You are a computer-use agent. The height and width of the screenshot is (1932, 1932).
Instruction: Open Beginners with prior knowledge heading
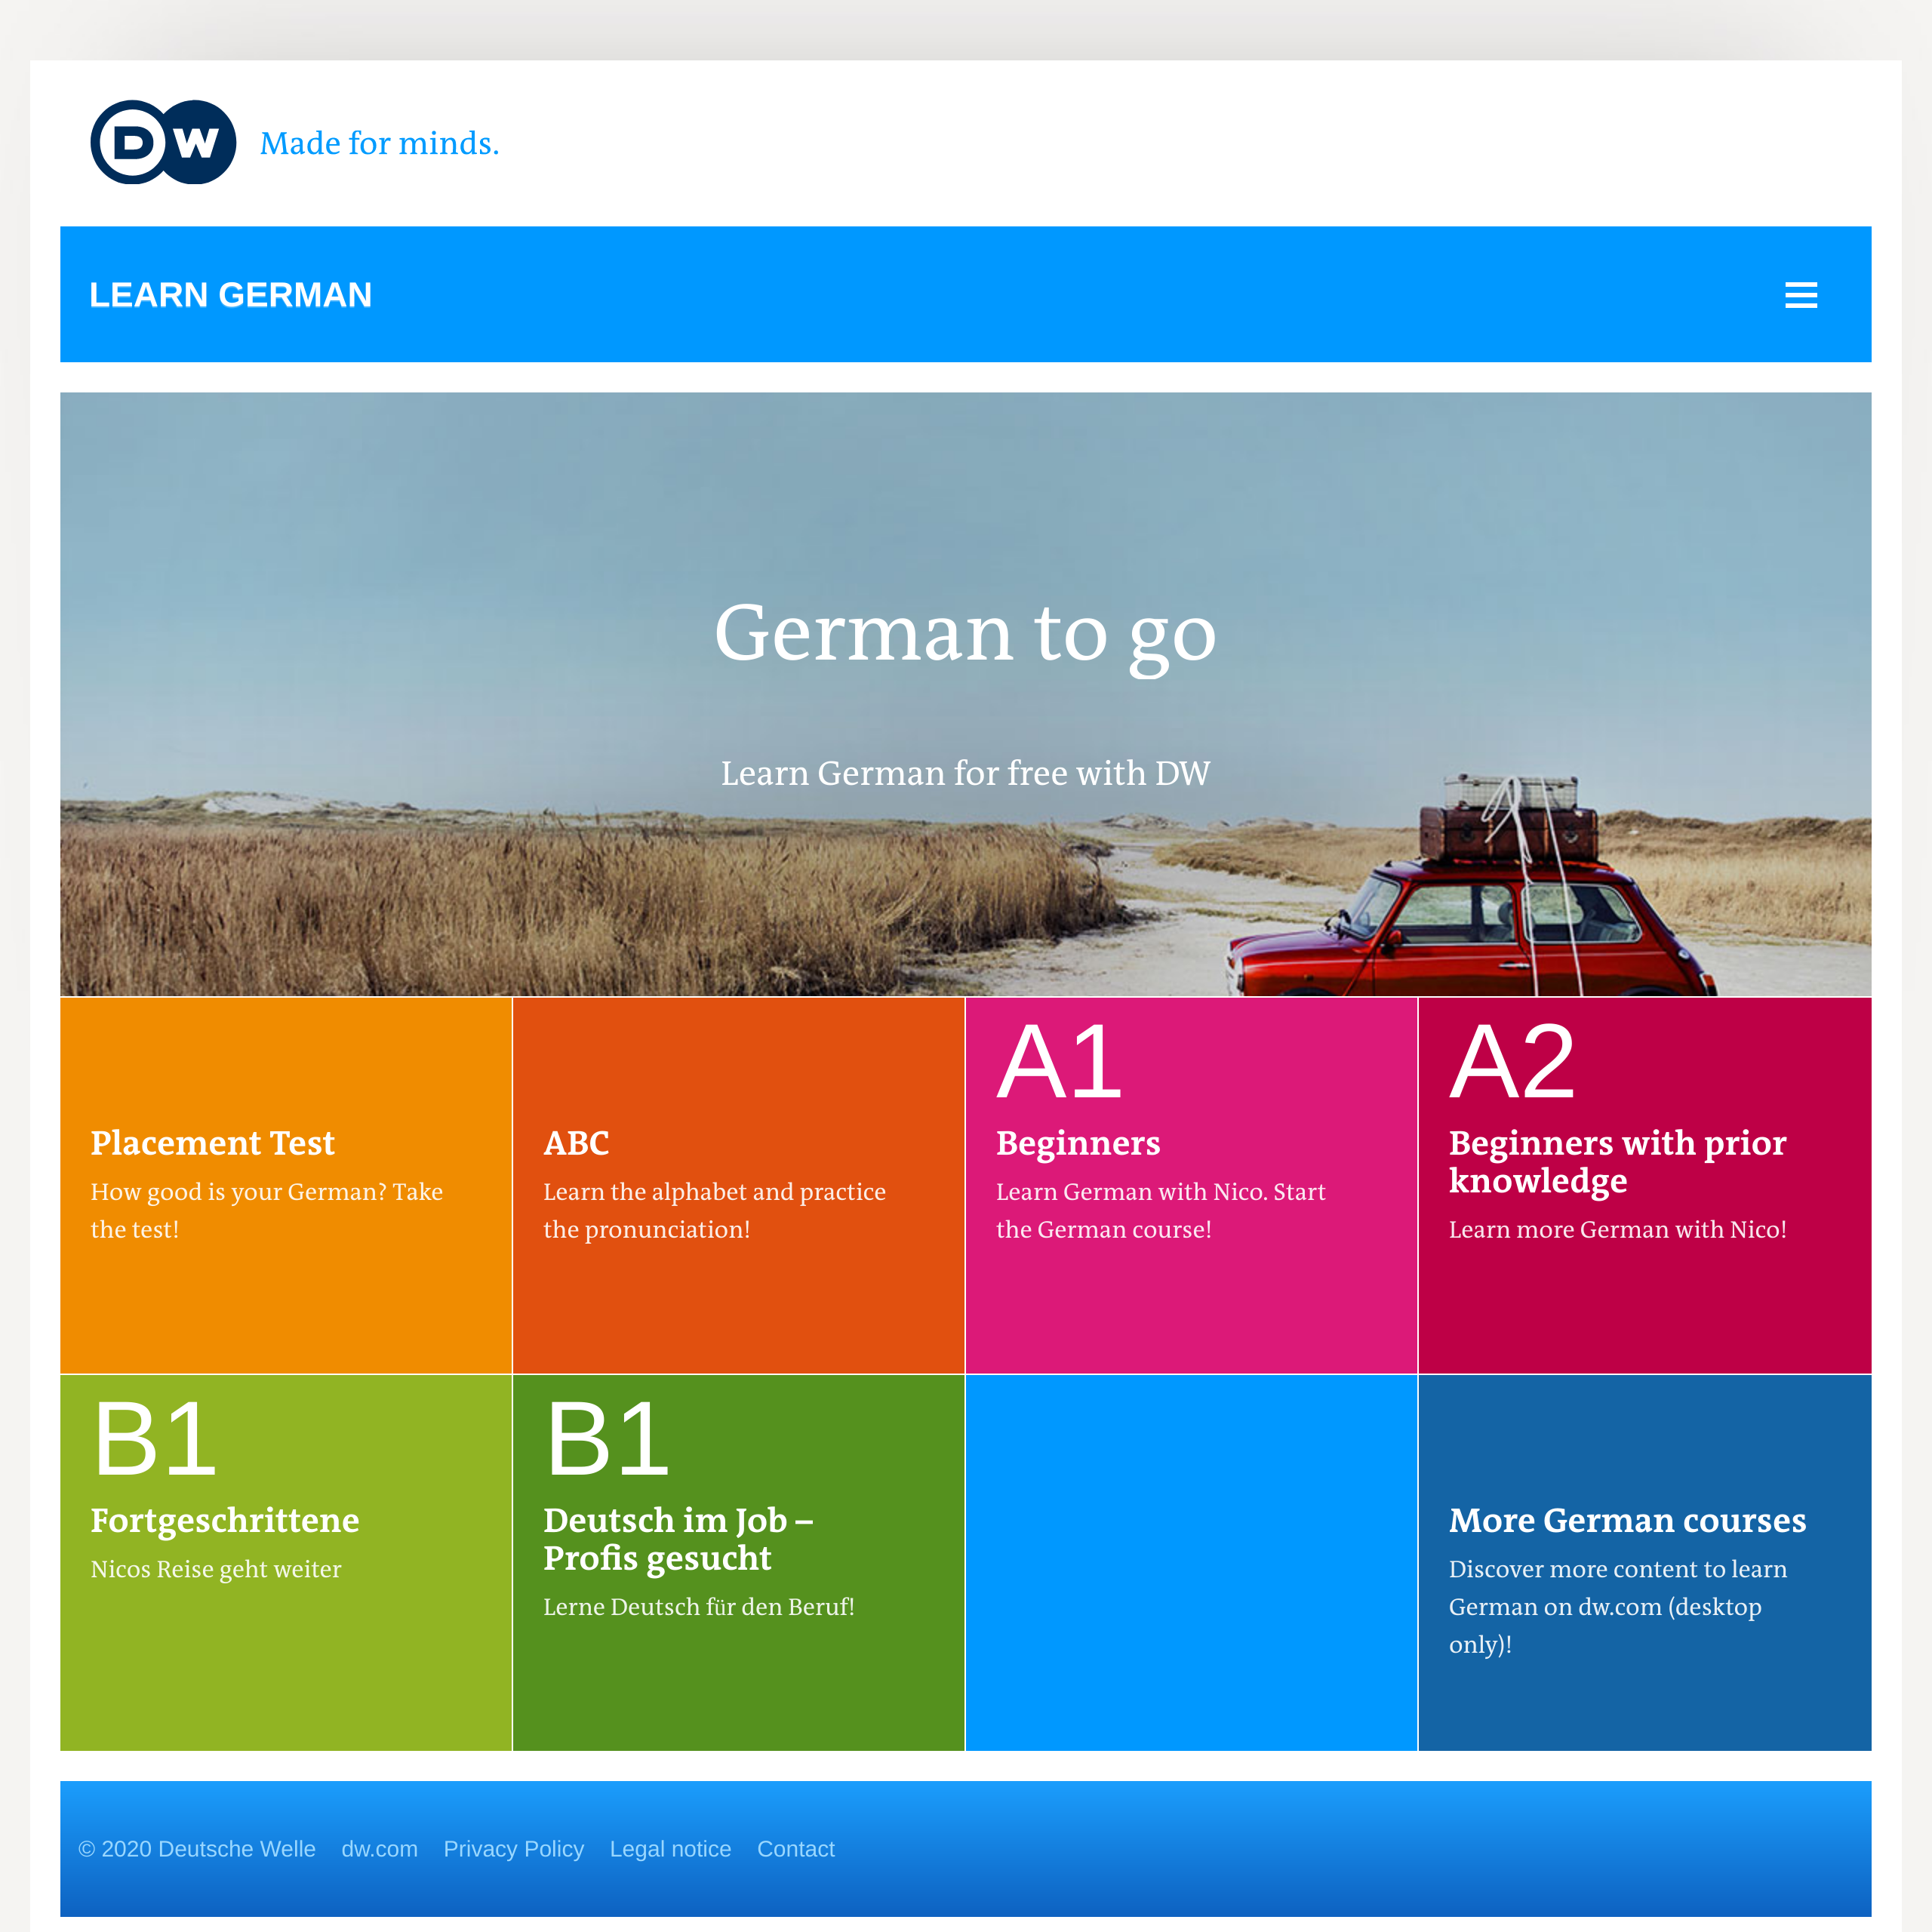1617,1161
